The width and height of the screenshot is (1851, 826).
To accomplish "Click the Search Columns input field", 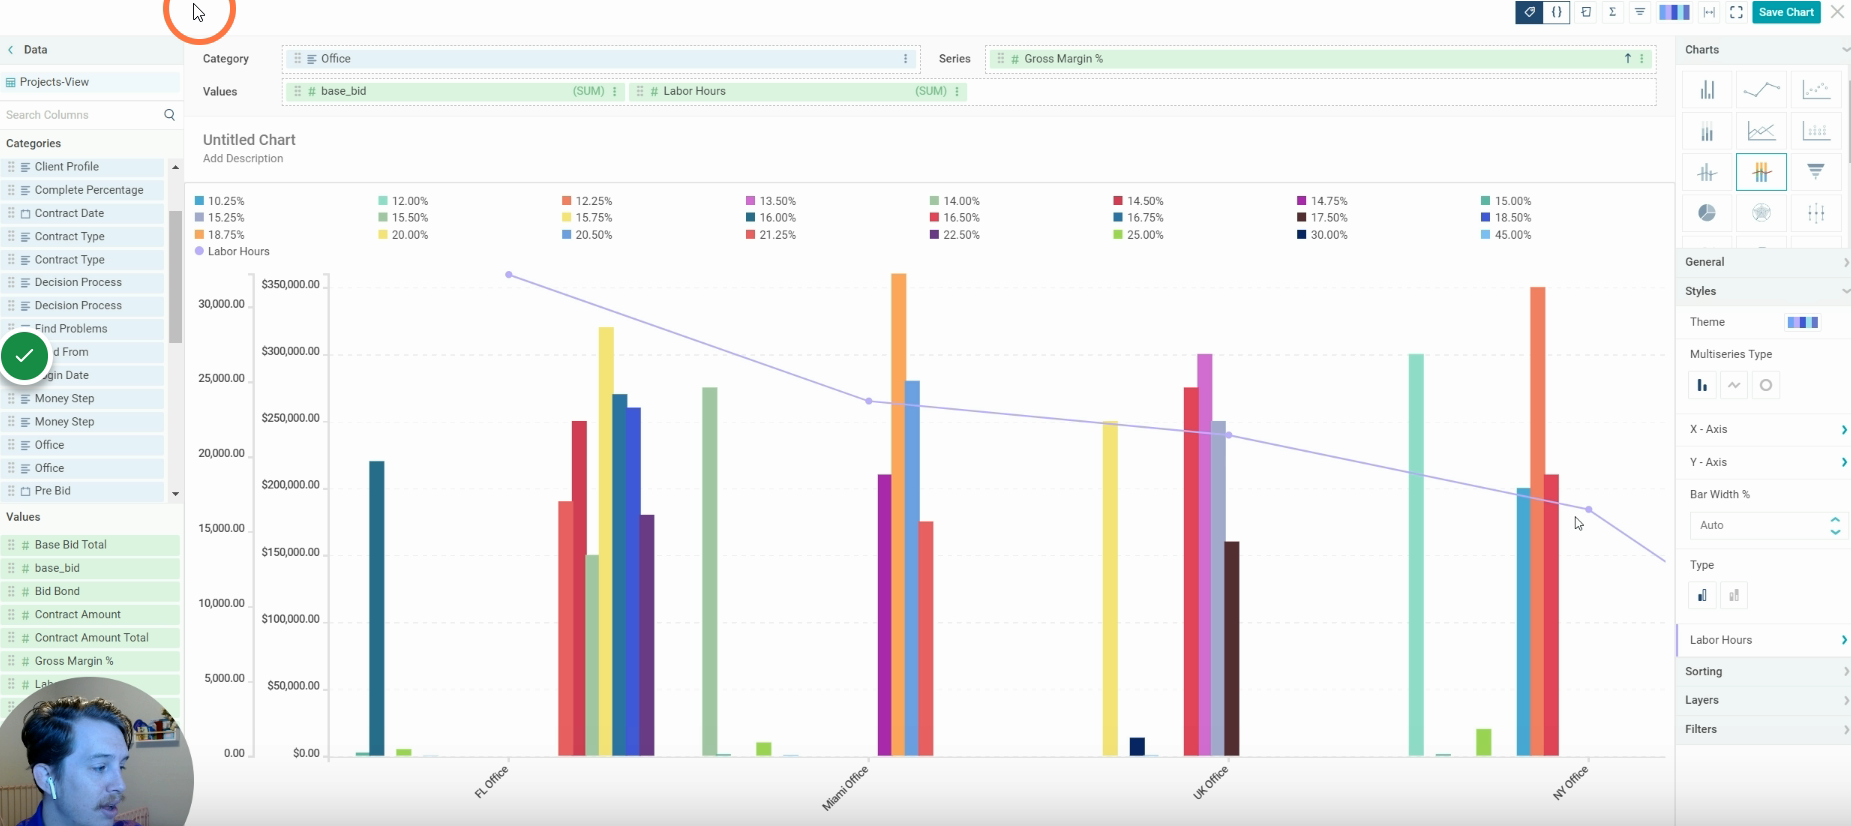I will click(84, 115).
